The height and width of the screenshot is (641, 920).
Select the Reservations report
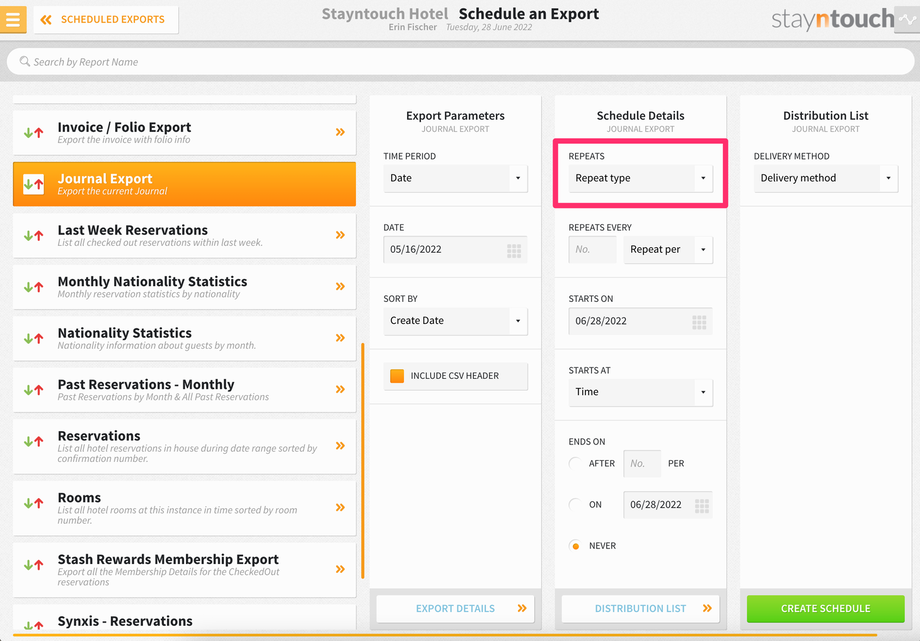(x=184, y=446)
